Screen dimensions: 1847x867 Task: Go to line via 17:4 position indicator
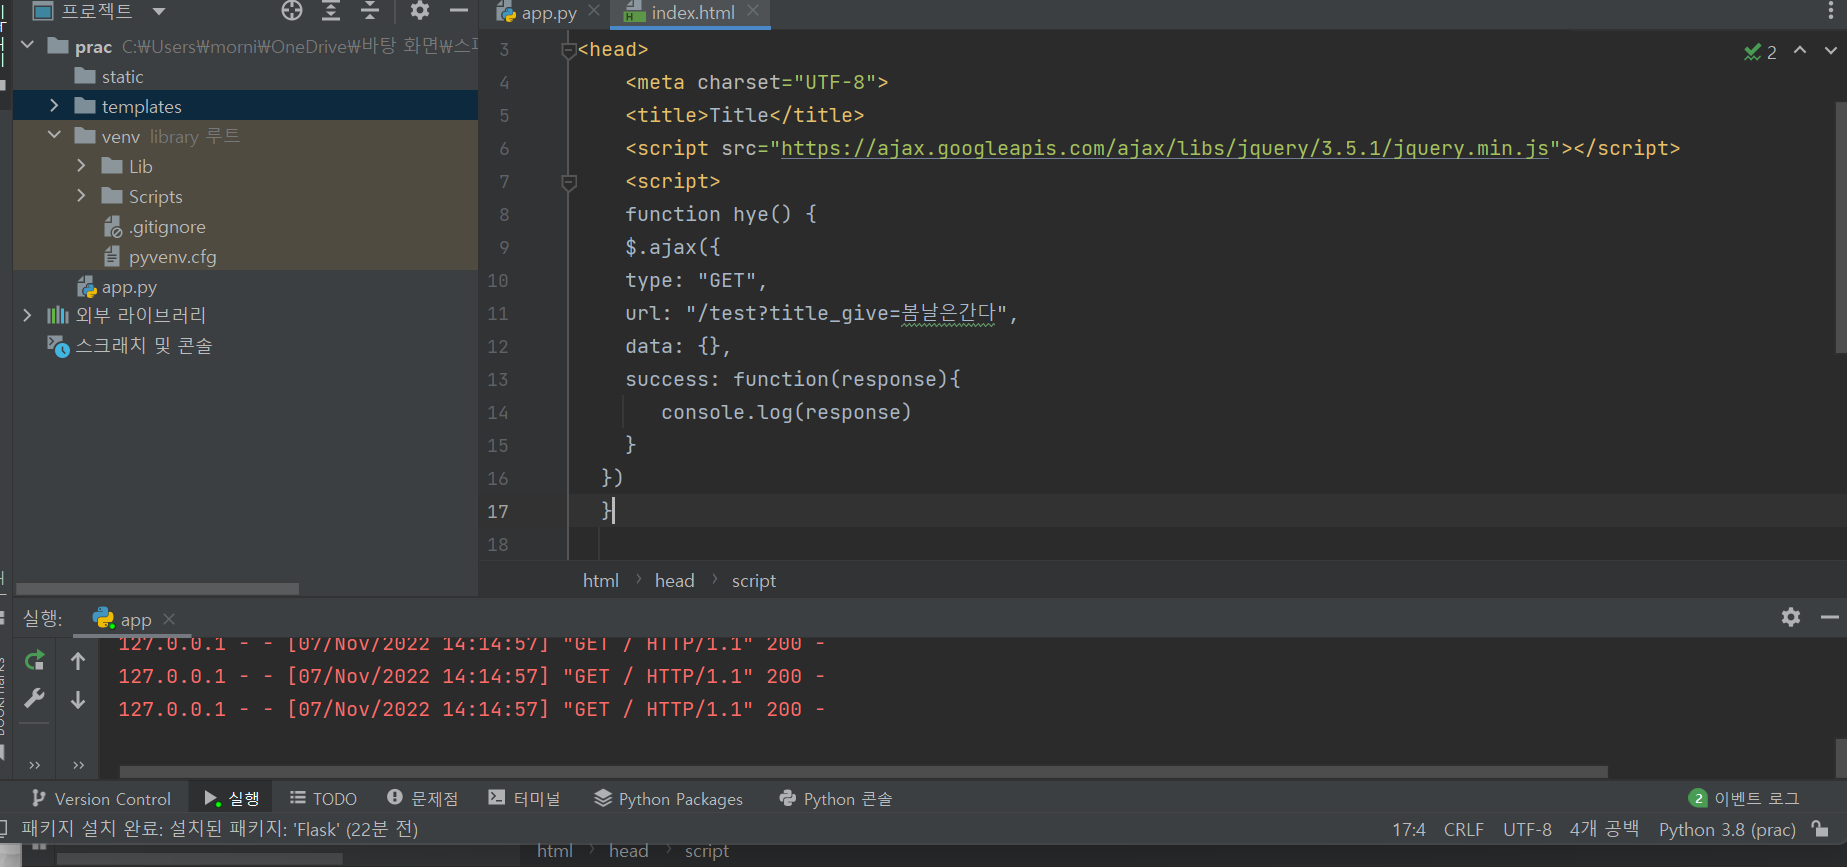1409,830
